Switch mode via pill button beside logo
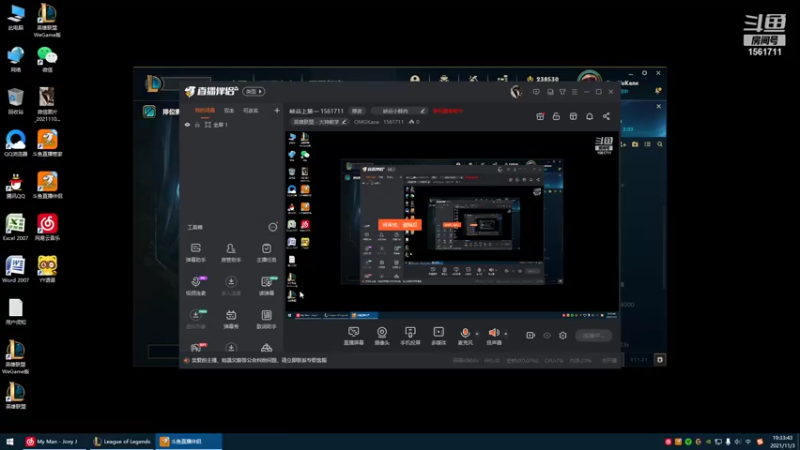Image resolution: width=800 pixels, height=450 pixels. coord(254,91)
